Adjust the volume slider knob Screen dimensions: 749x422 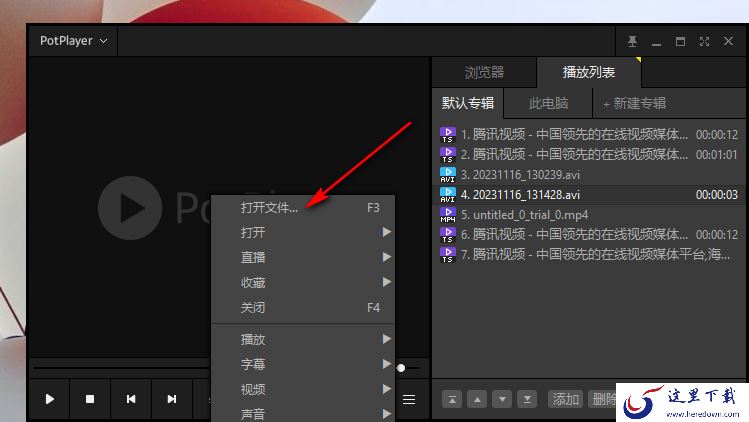(x=401, y=368)
